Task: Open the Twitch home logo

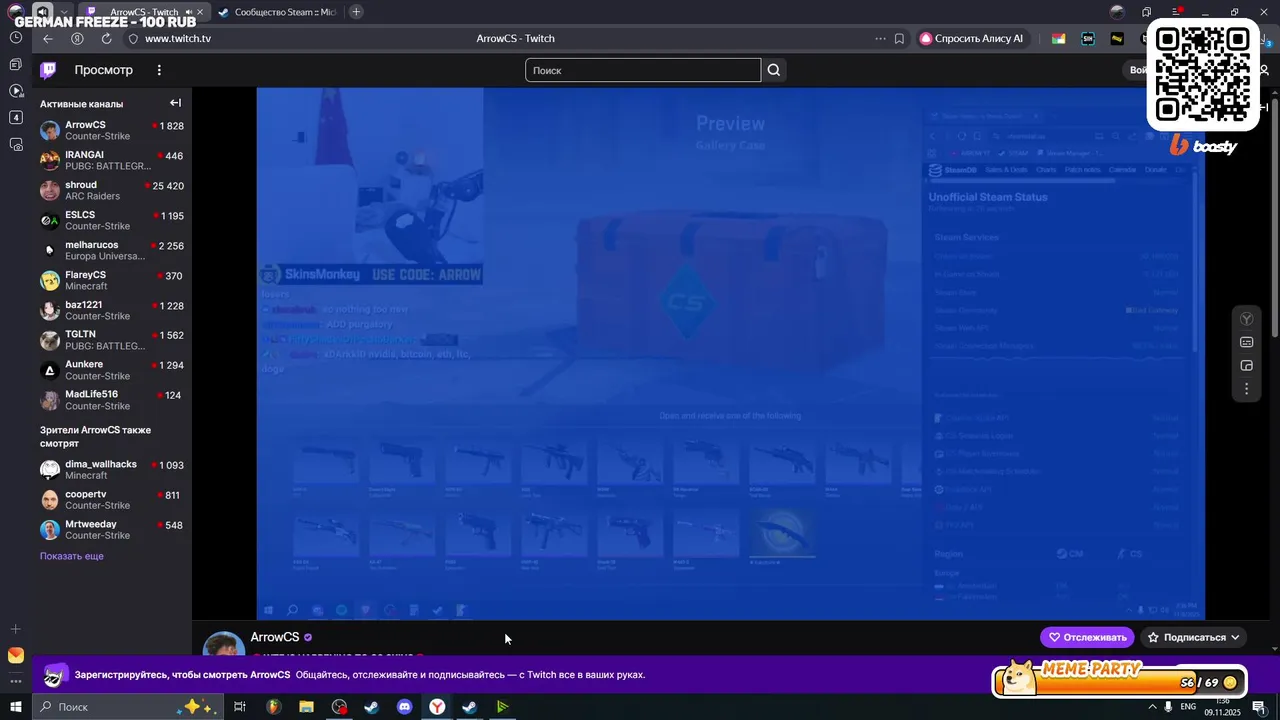Action: 48,70
